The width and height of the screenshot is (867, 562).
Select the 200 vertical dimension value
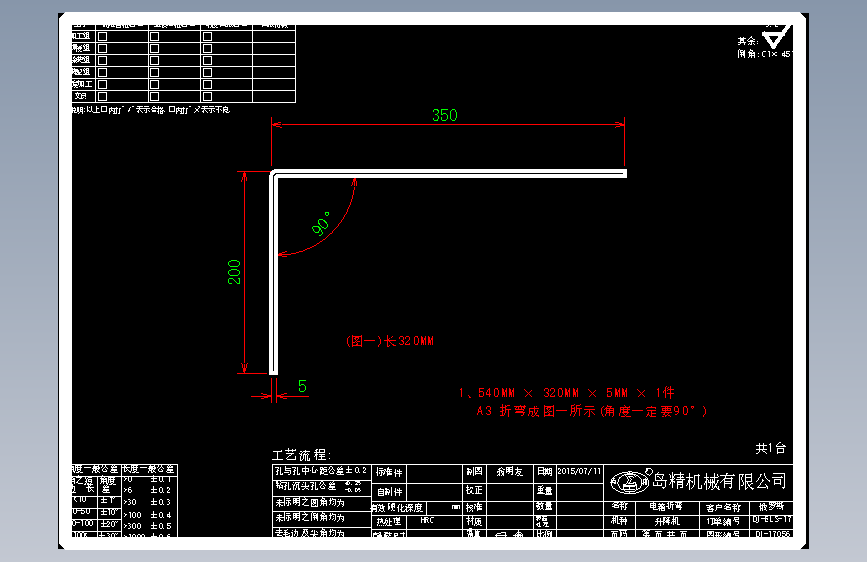point(234,272)
